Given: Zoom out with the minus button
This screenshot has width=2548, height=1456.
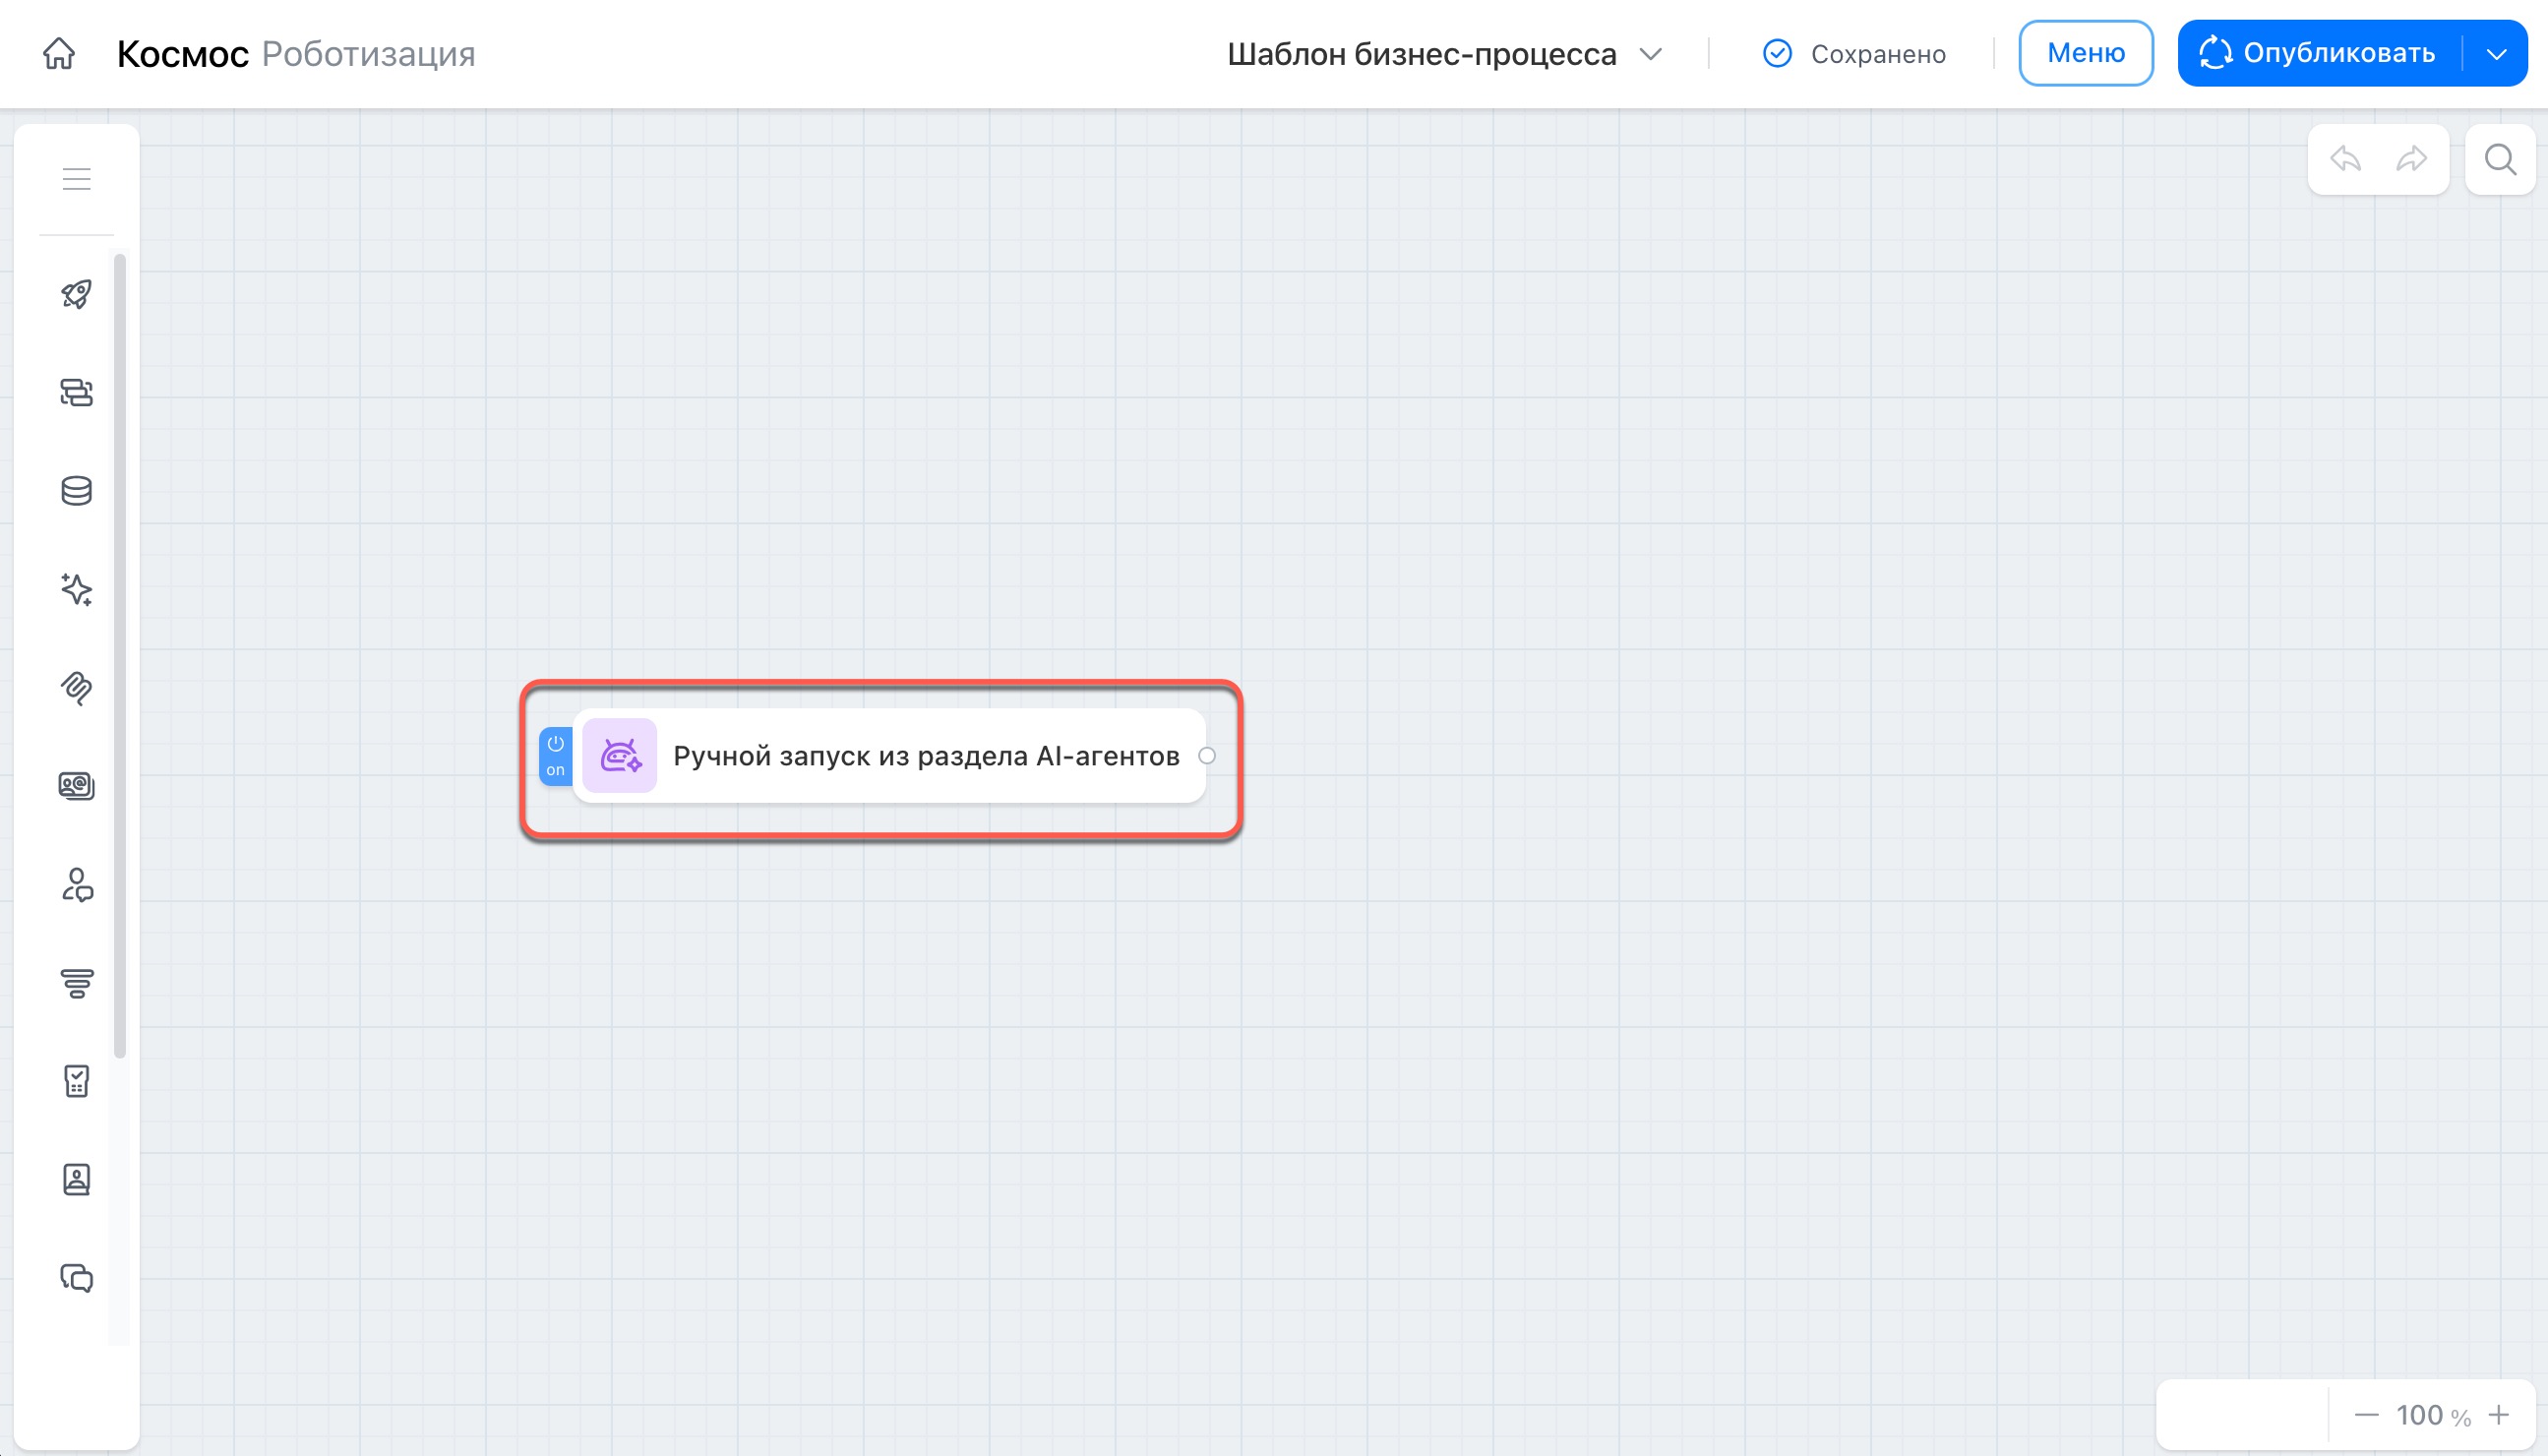Looking at the screenshot, I should [x=2366, y=1415].
